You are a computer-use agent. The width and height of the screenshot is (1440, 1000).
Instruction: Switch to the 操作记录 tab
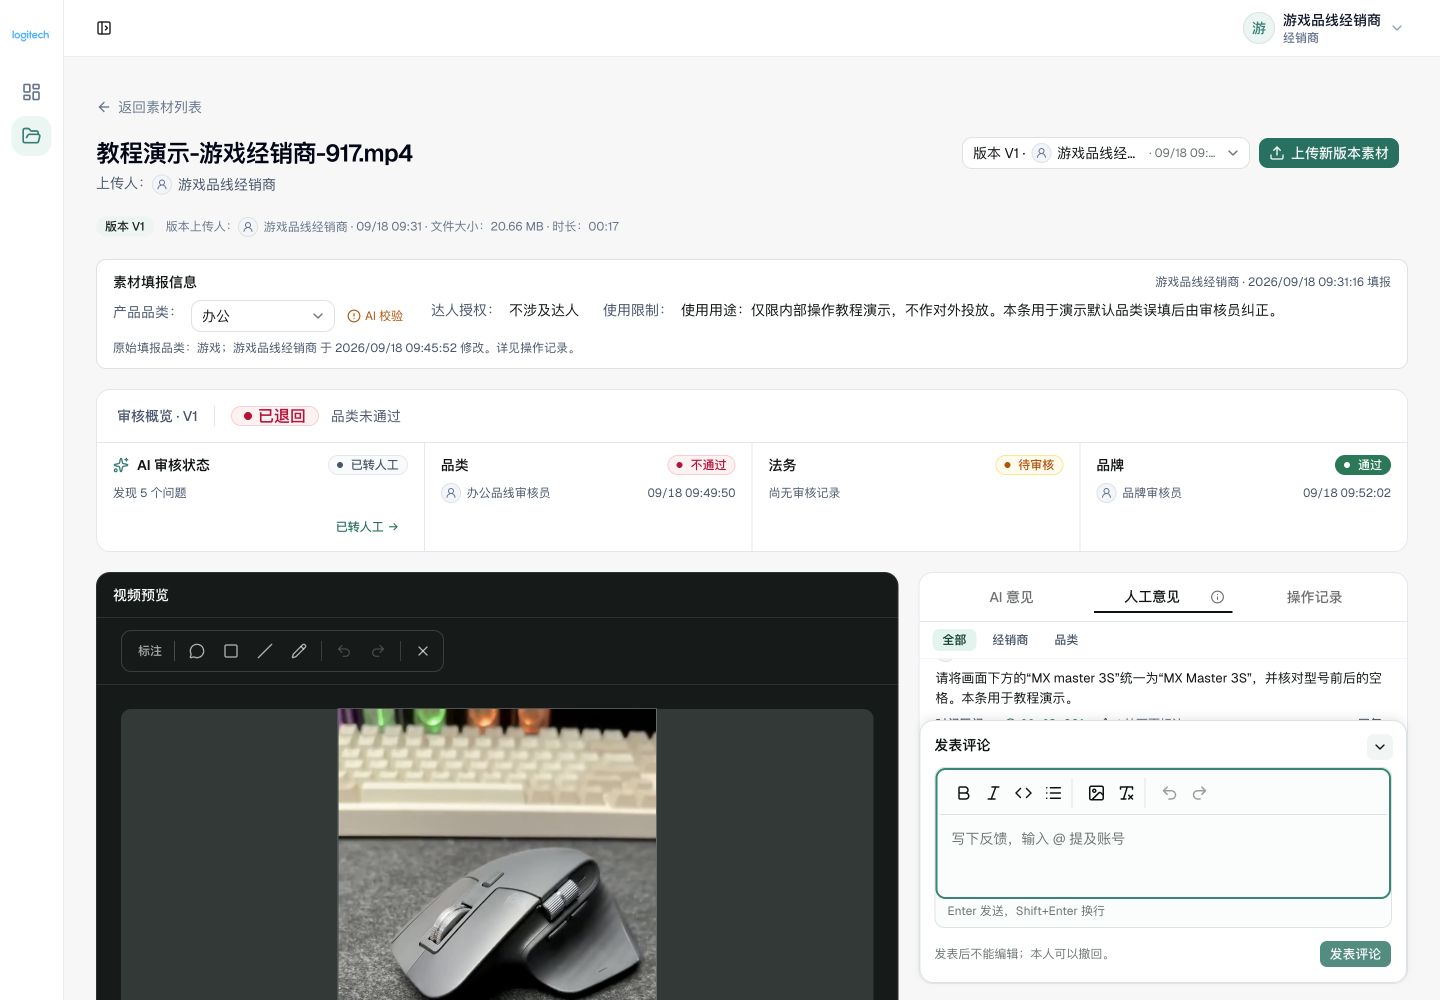(x=1314, y=597)
